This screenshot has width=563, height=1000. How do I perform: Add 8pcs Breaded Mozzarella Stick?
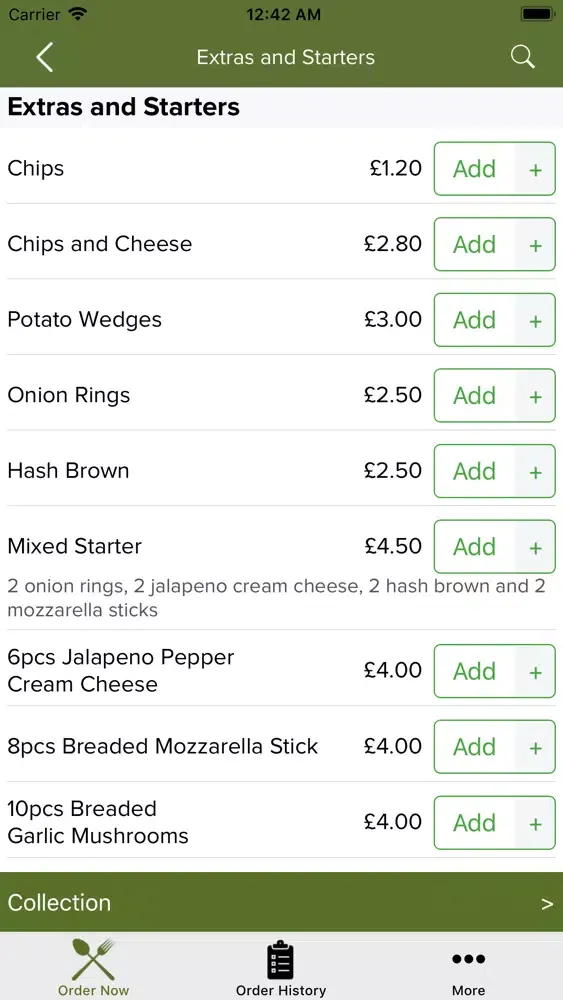[x=474, y=747]
